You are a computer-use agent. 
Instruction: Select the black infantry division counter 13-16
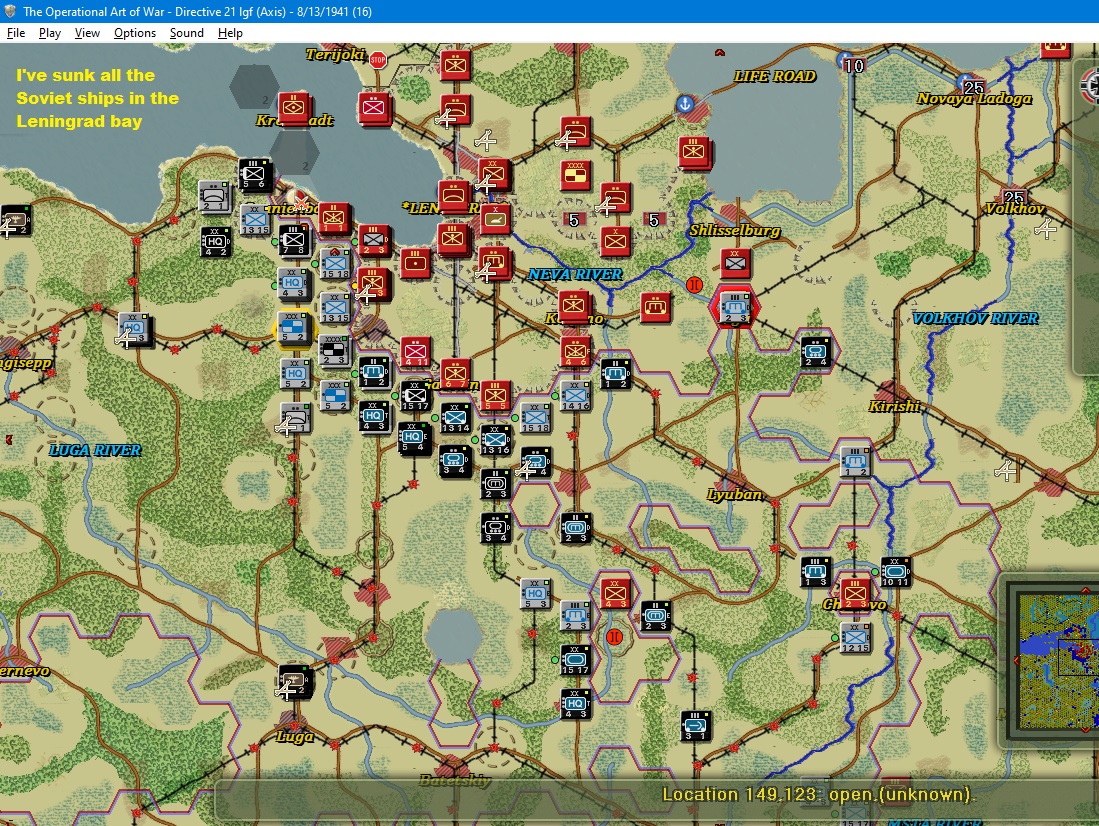495,440
